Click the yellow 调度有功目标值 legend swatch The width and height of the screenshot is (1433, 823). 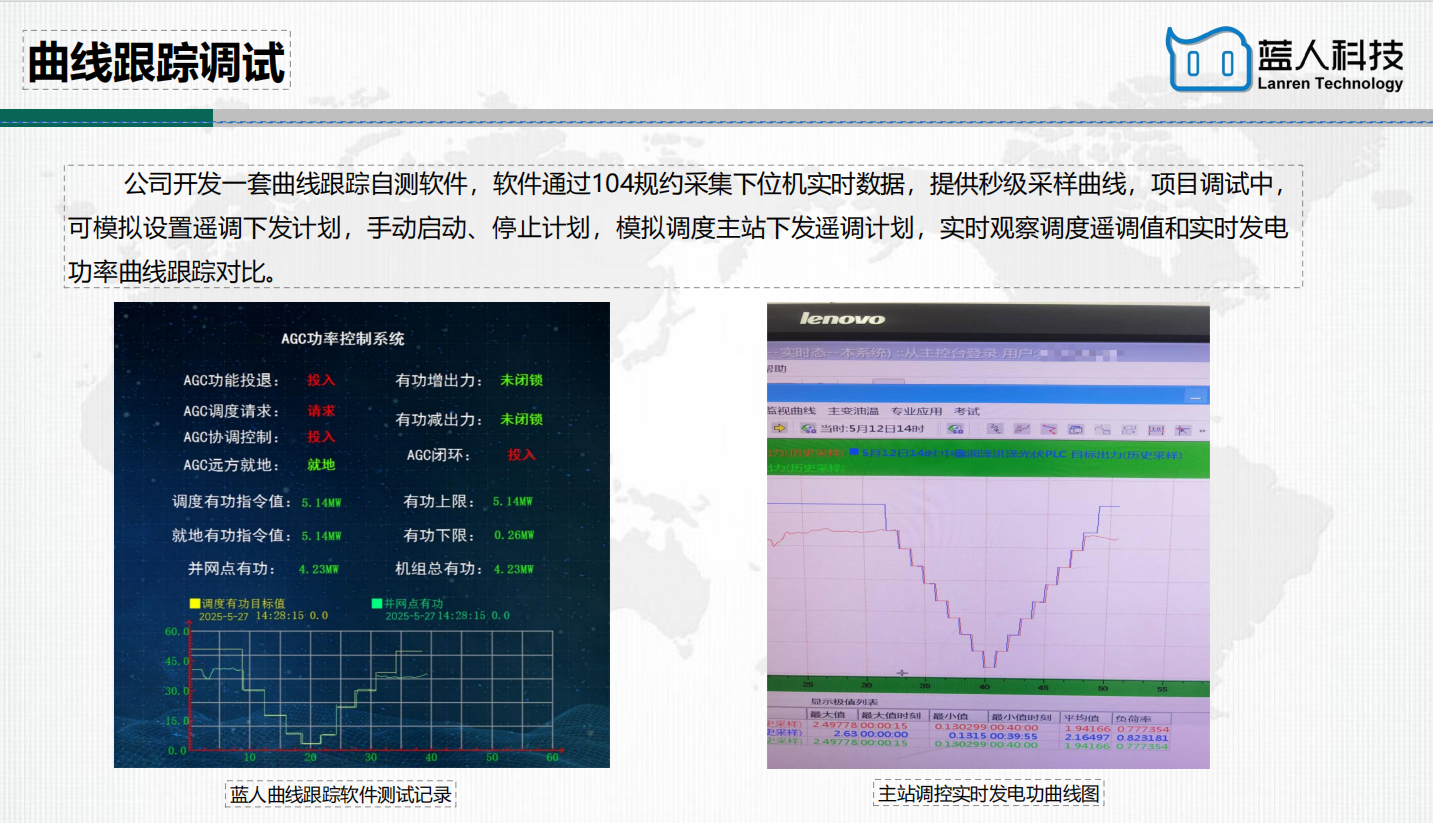pos(195,604)
